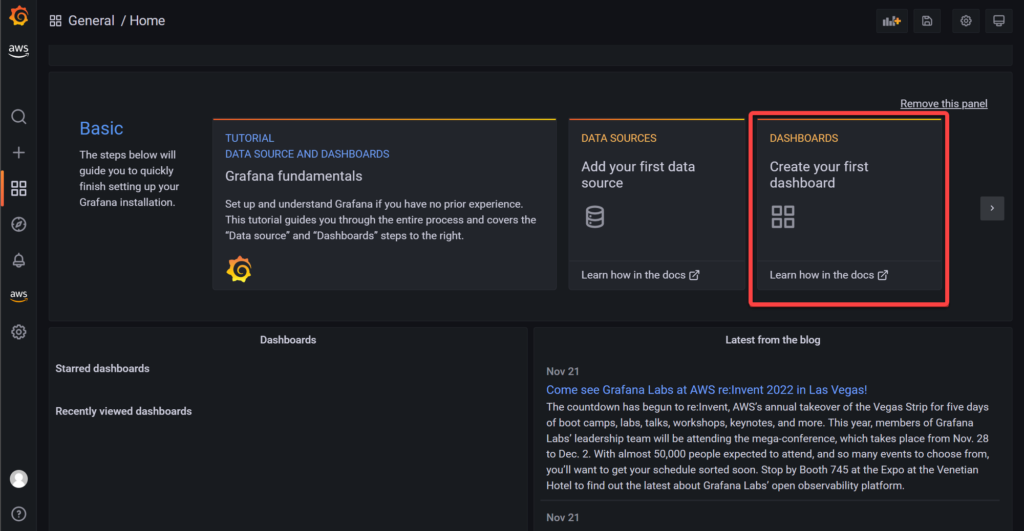This screenshot has height=531, width=1024.
Task: Click the first Nov 21 blog date
Action: pyautogui.click(x=562, y=372)
